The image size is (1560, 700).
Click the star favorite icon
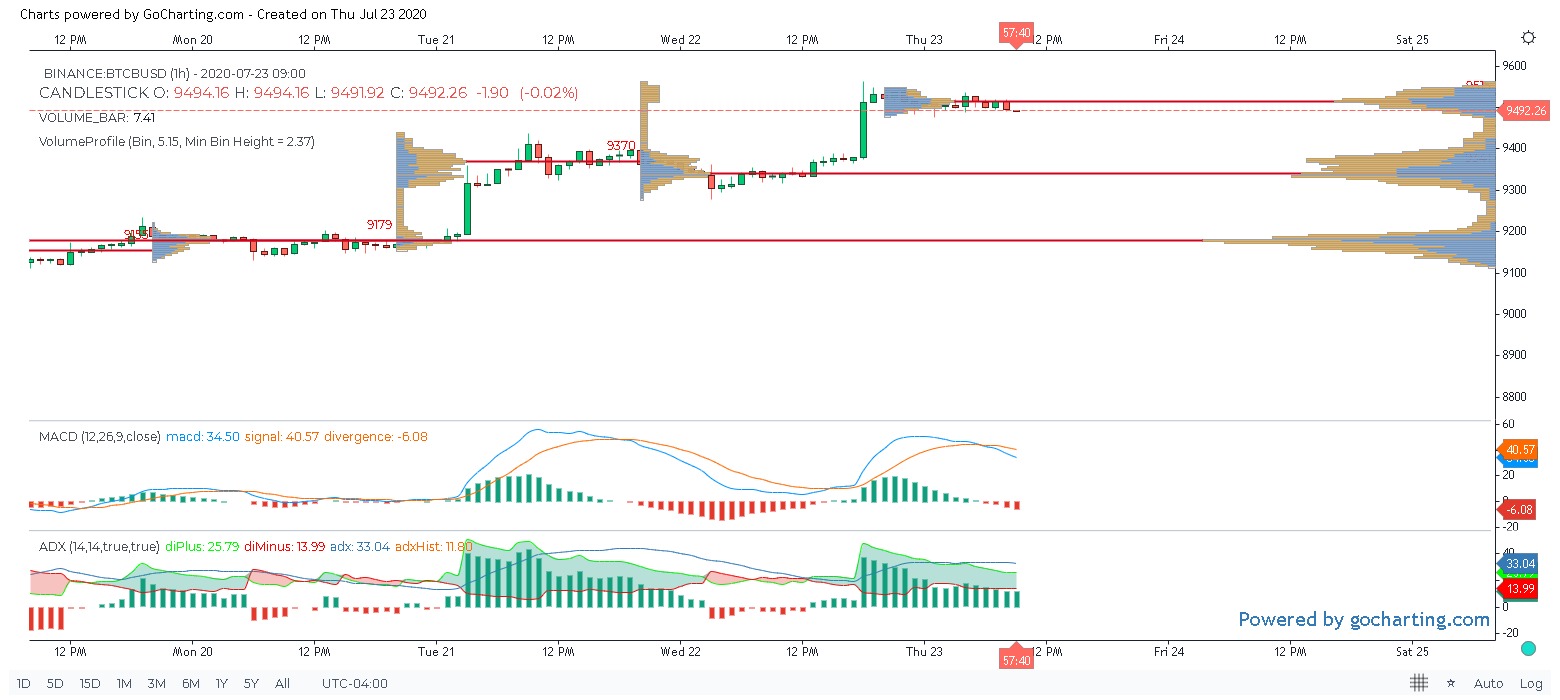pos(1450,683)
